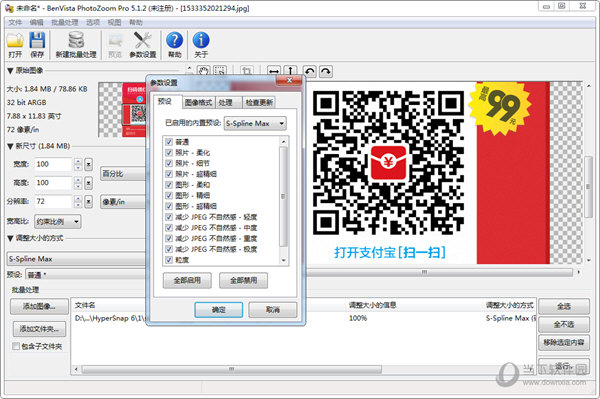Toggle 减少 JPEG 不自然感 - 重度 checkbox

[x=169, y=238]
